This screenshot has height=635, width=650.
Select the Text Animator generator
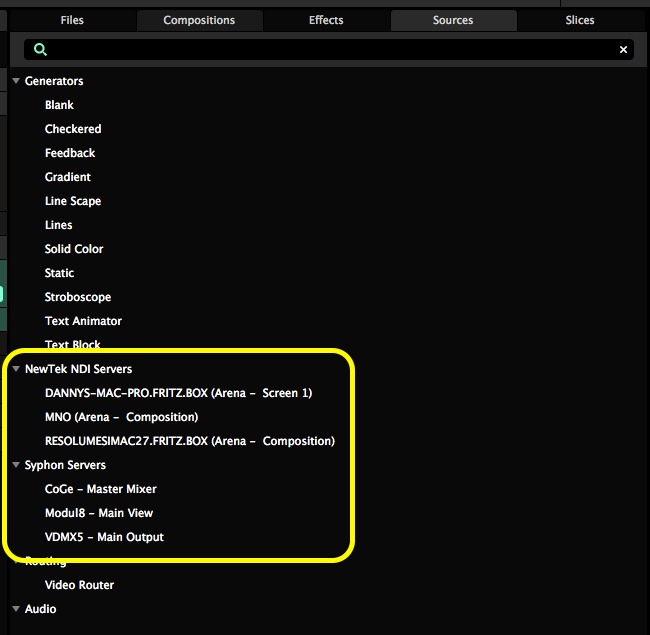[x=83, y=321]
